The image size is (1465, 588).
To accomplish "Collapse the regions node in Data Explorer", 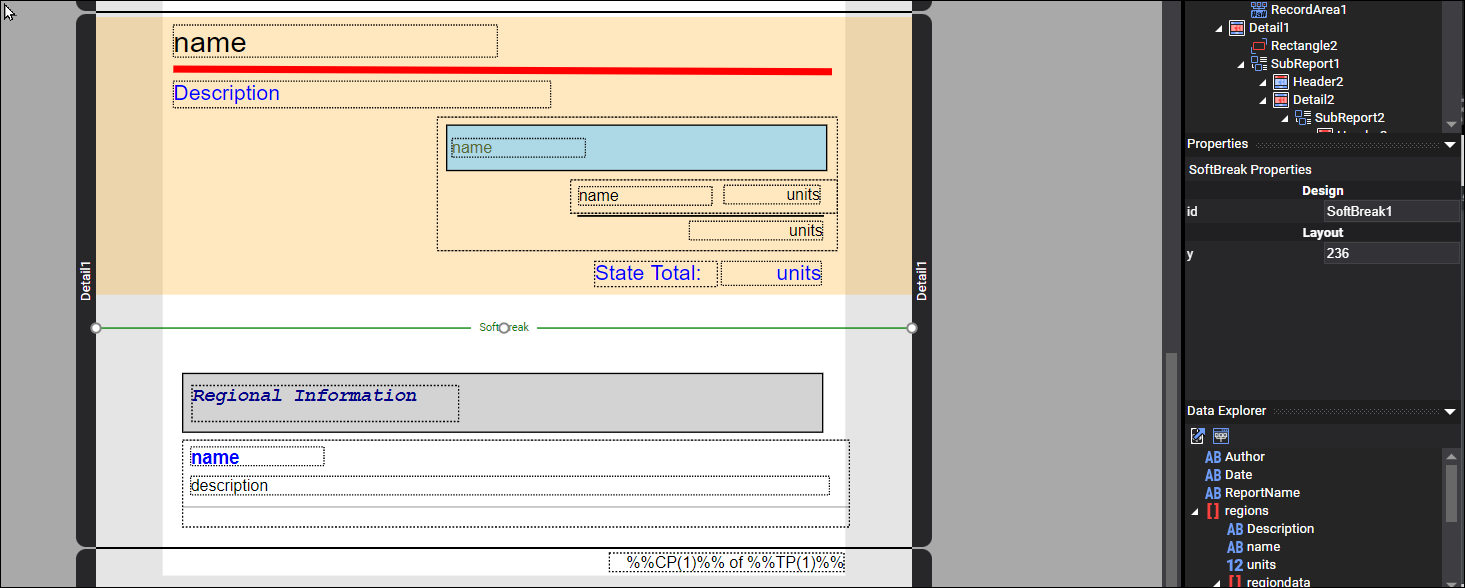I will 1195,511.
